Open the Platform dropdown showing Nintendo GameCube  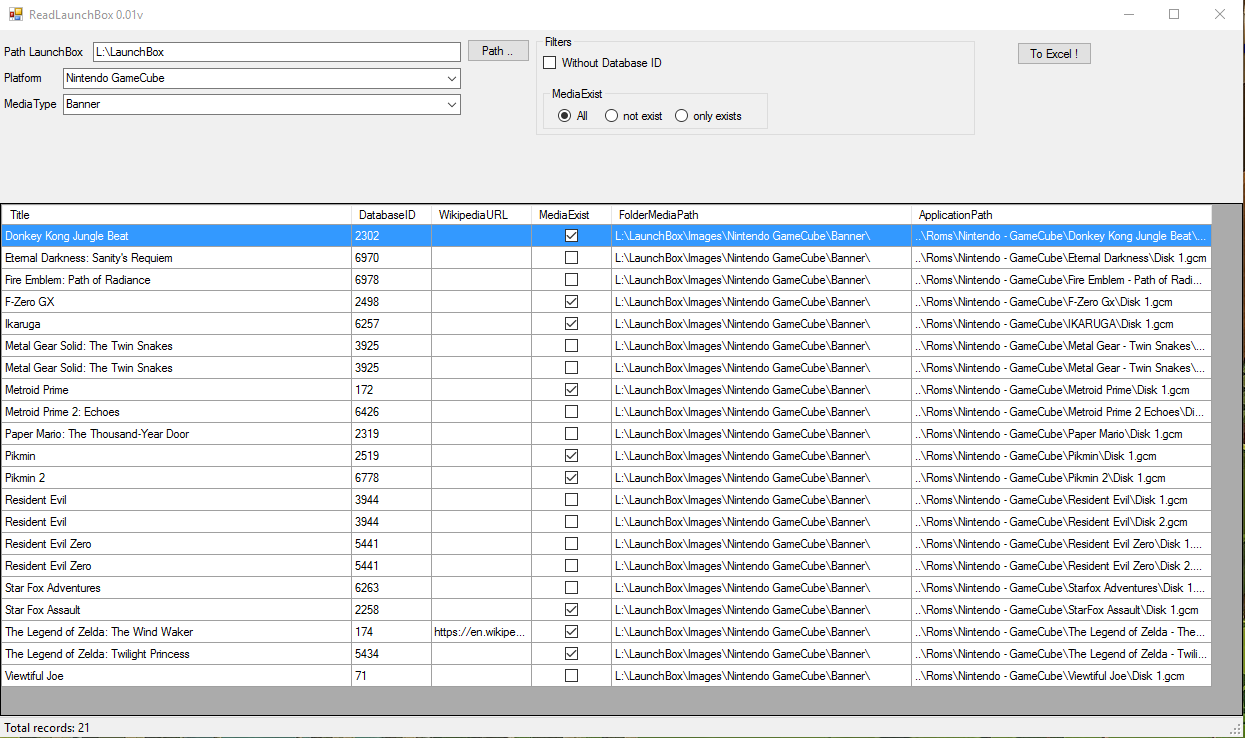tap(262, 78)
